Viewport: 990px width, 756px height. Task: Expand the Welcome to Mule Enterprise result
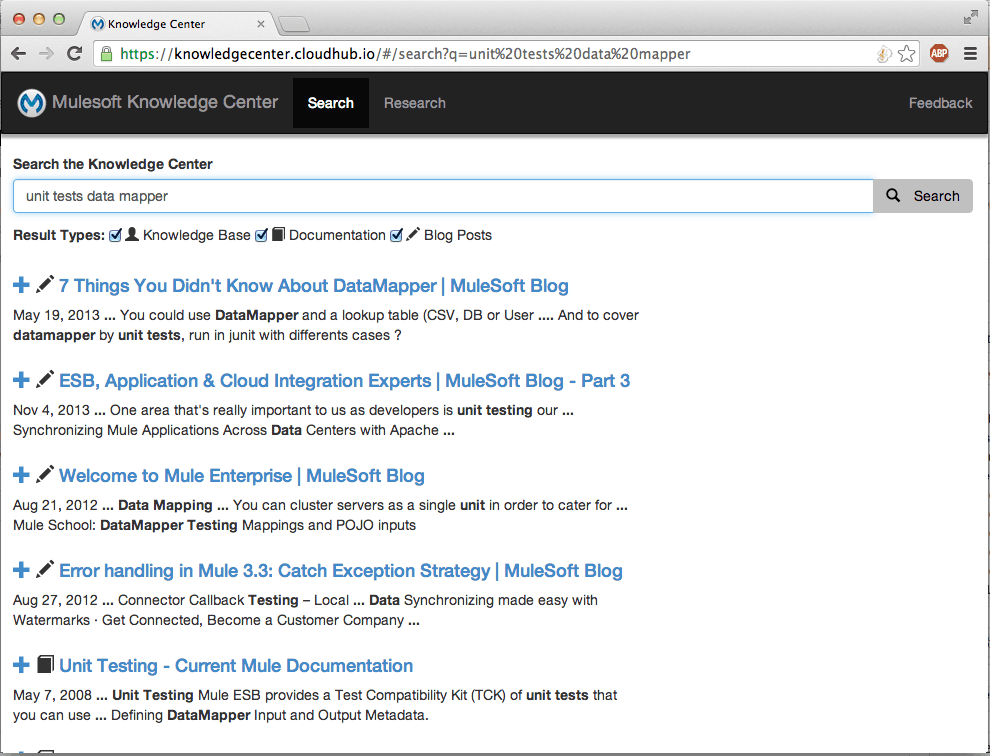coord(21,476)
